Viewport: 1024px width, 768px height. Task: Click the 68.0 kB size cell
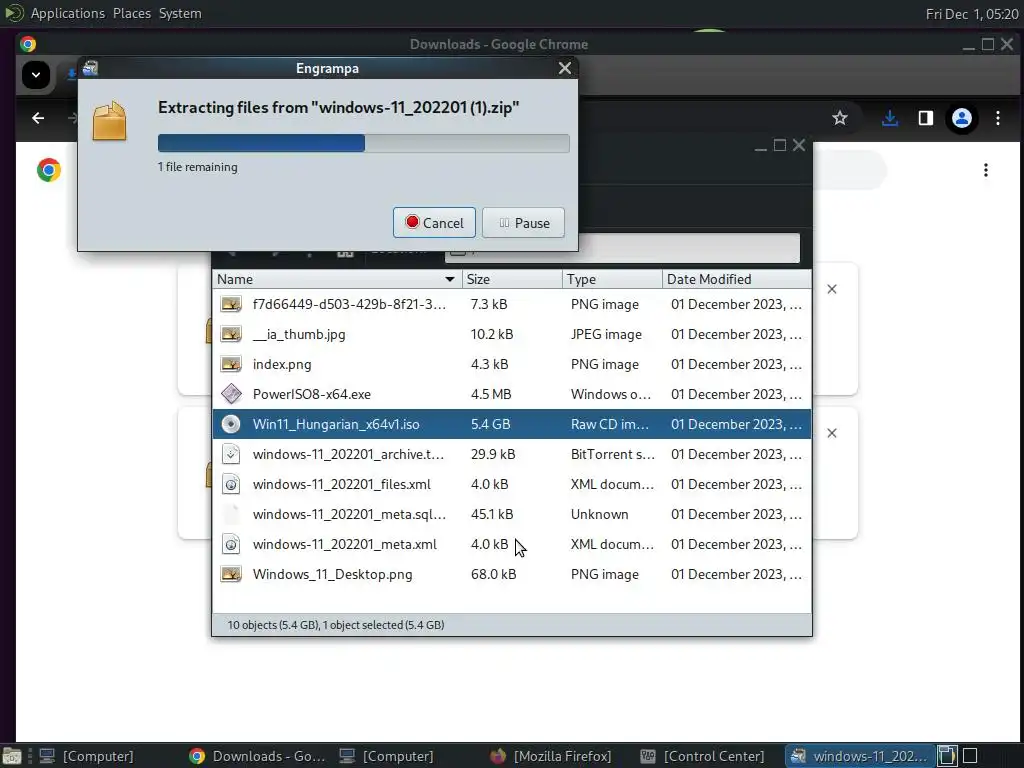(x=493, y=575)
